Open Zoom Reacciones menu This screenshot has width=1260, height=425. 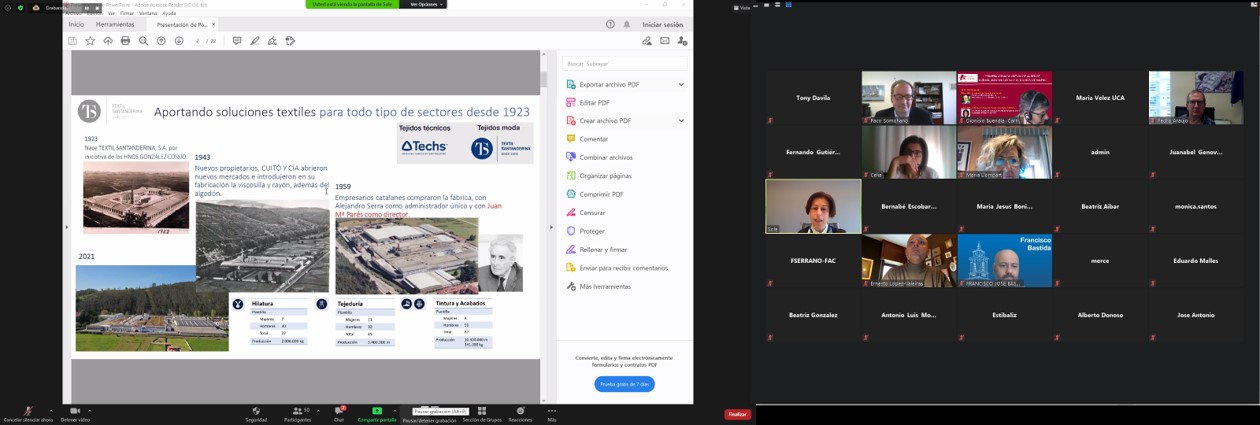(x=520, y=412)
